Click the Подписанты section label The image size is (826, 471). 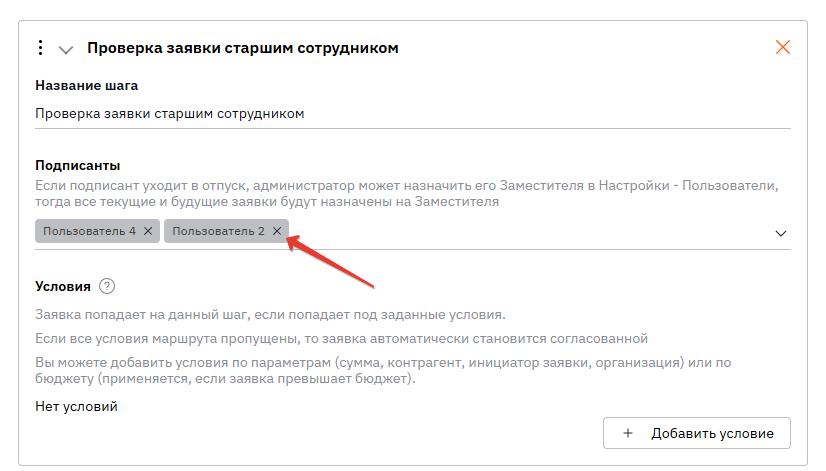77,166
